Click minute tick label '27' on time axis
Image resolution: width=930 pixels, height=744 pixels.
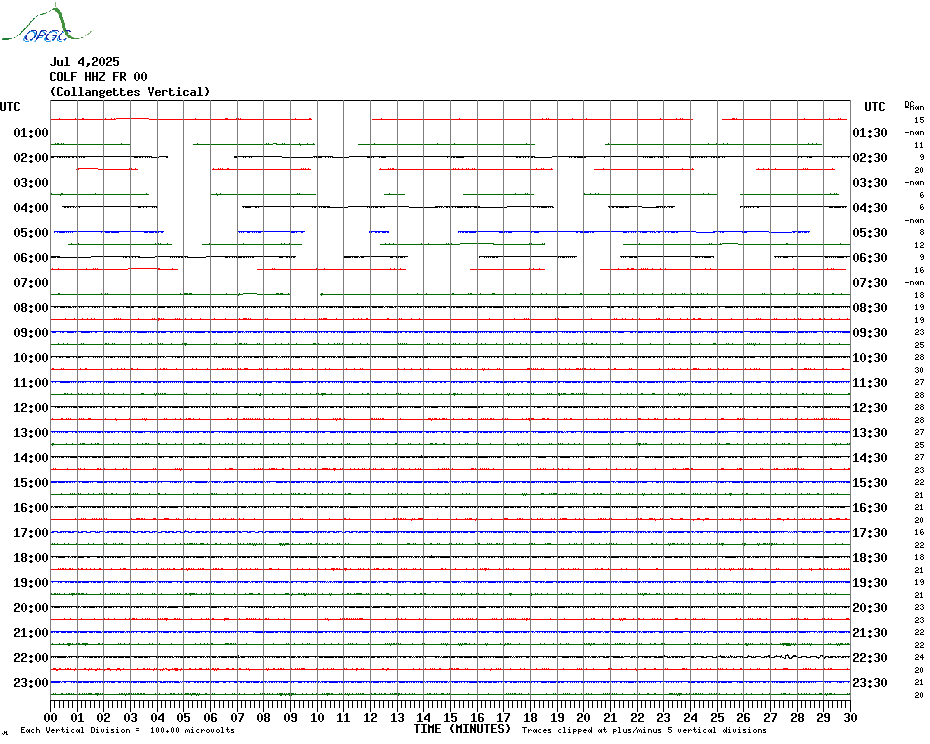click(x=770, y=718)
